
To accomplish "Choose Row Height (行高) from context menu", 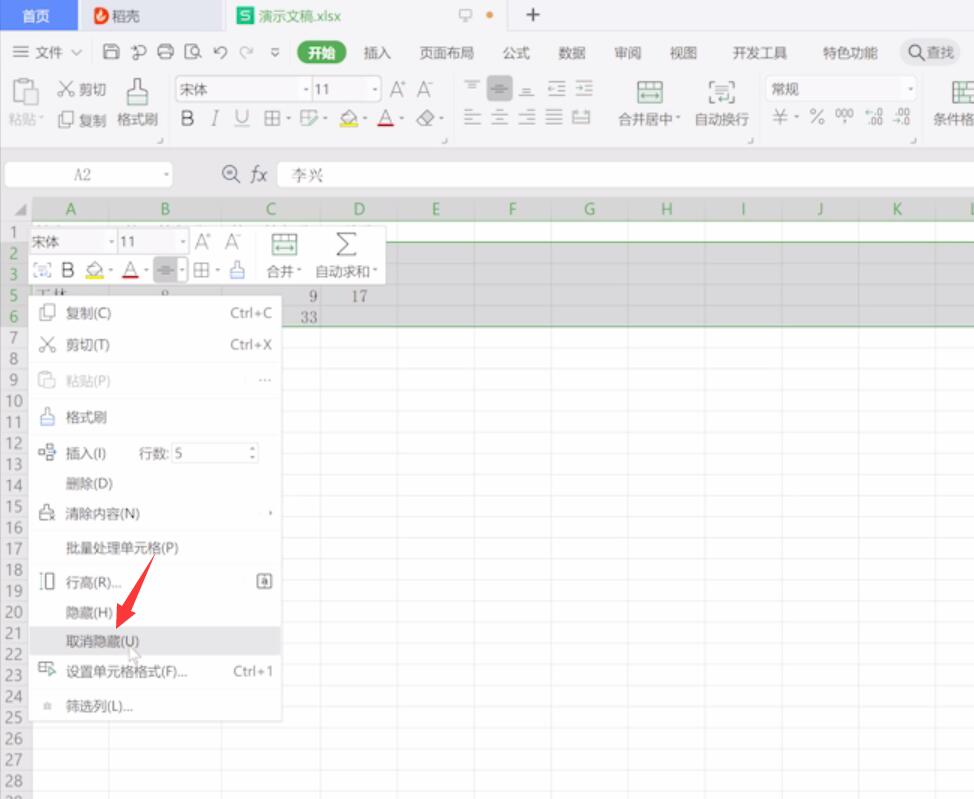I will tap(155, 582).
